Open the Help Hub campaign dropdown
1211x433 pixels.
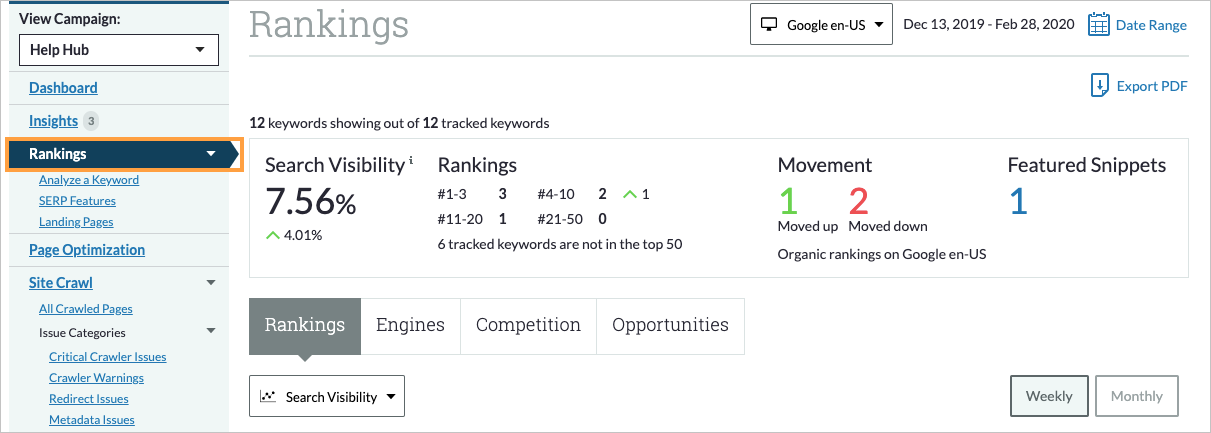pos(119,49)
